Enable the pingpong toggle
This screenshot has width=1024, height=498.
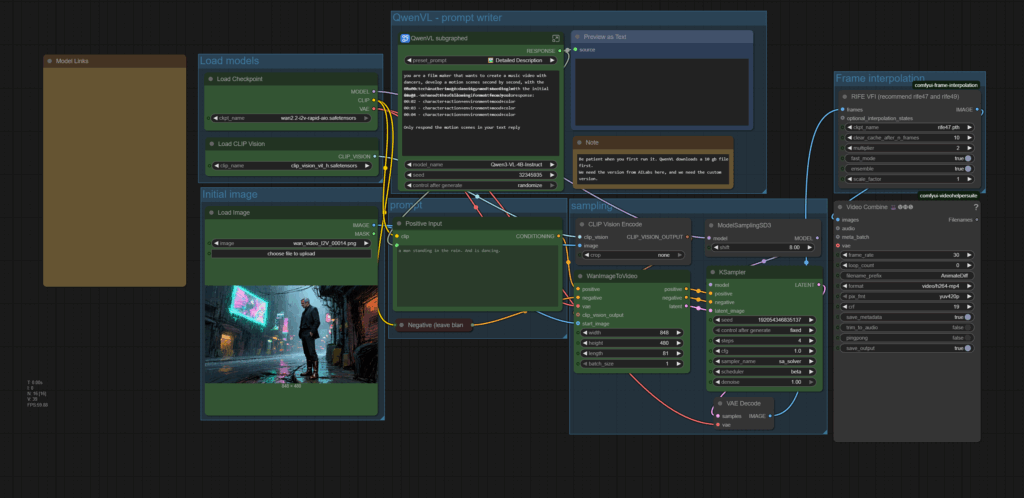(x=968, y=338)
